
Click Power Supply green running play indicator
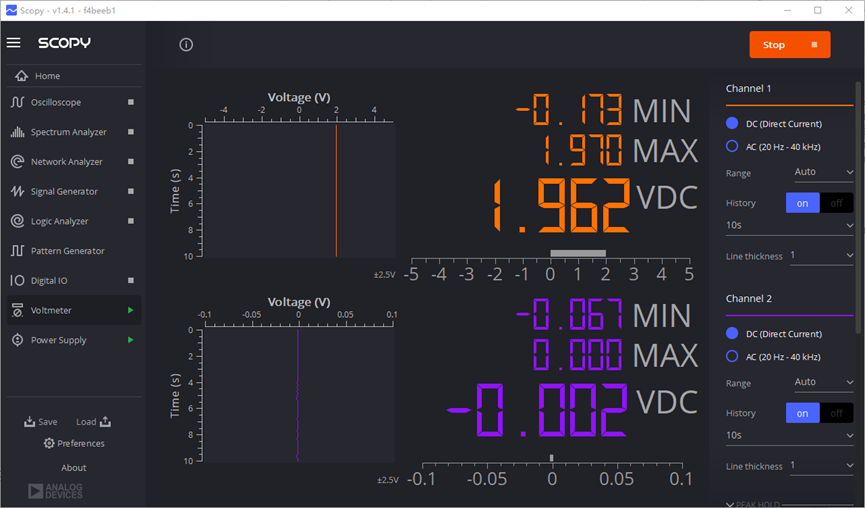click(131, 340)
